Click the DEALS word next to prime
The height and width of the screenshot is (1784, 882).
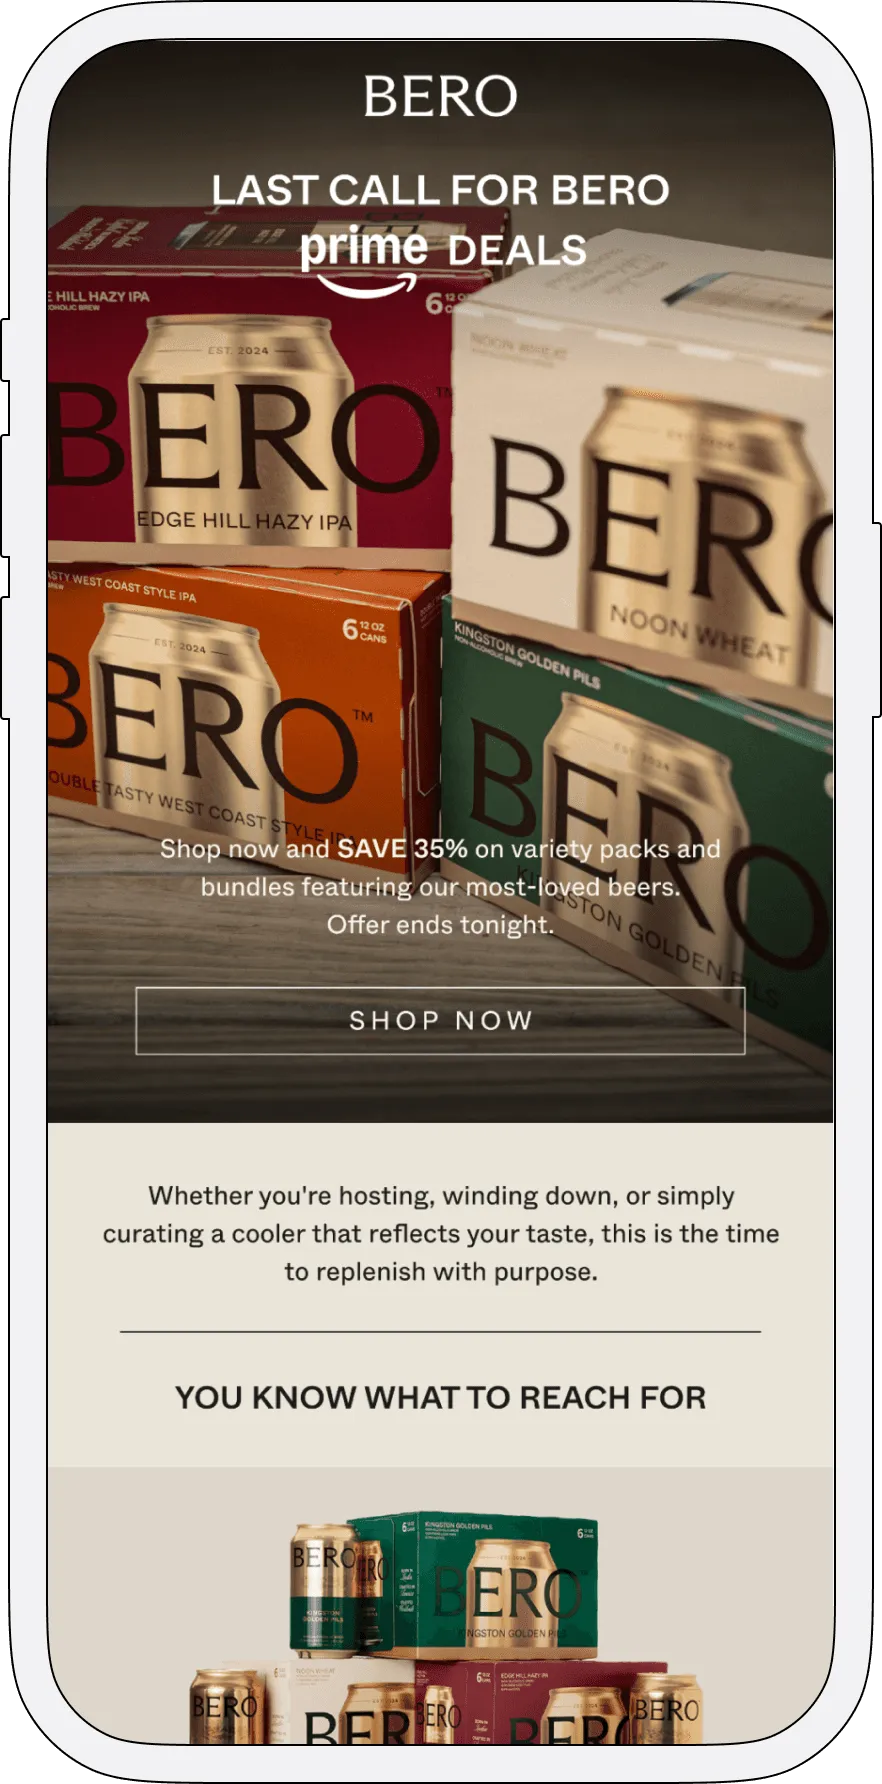coord(518,250)
